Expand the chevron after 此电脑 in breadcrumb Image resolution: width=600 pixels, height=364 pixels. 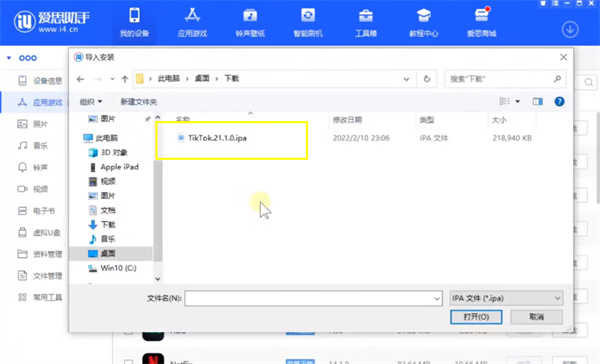(x=188, y=79)
